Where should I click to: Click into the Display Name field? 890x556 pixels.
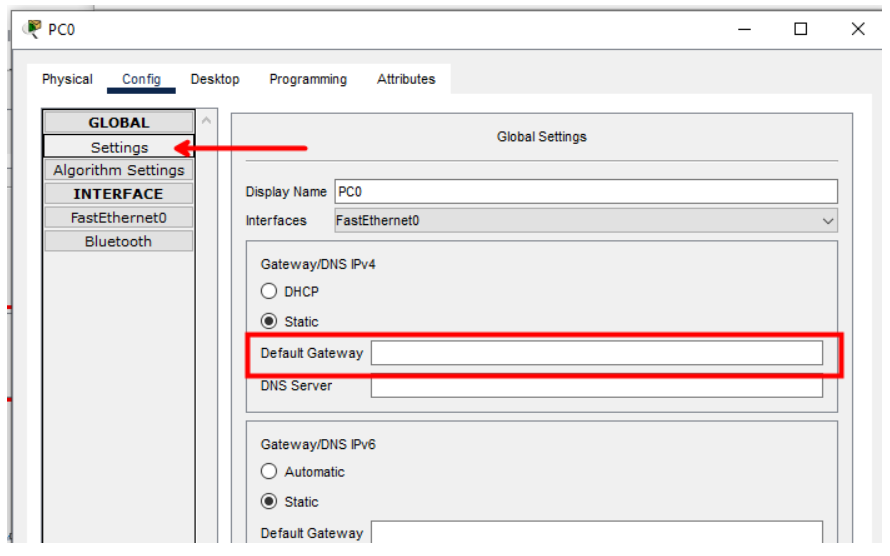[x=585, y=191]
